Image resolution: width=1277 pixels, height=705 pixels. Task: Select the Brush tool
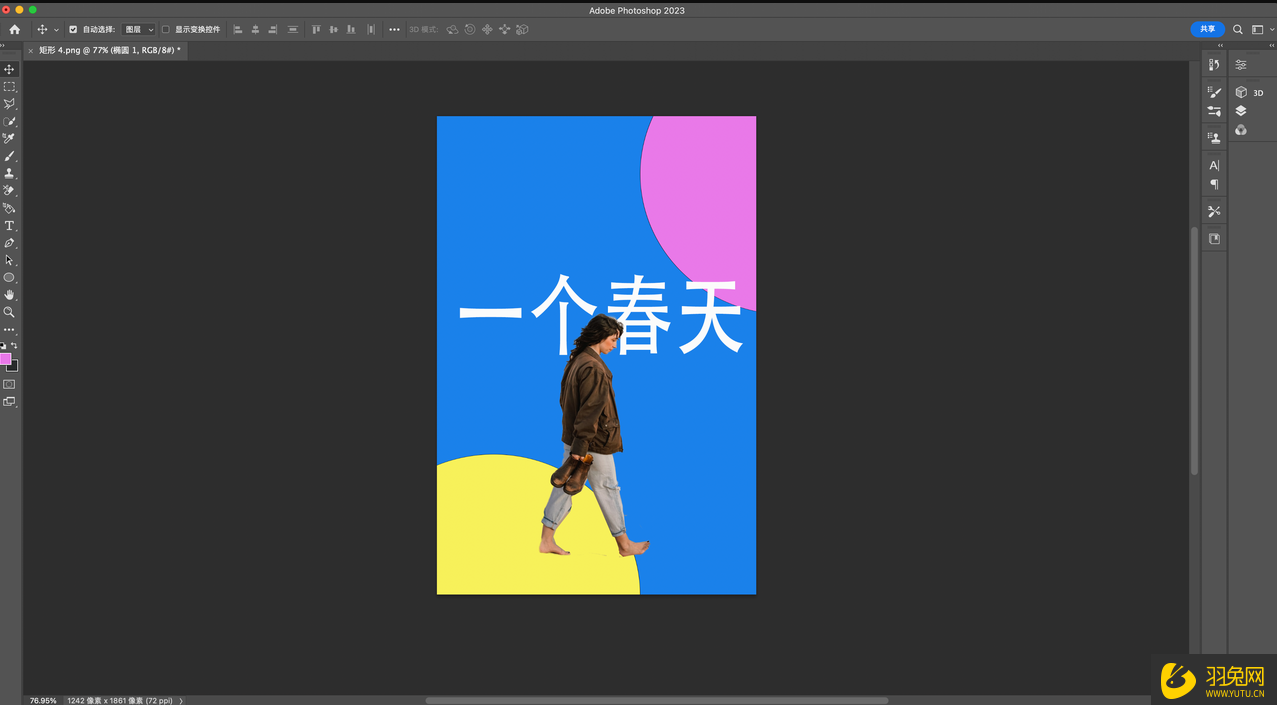(x=9, y=156)
